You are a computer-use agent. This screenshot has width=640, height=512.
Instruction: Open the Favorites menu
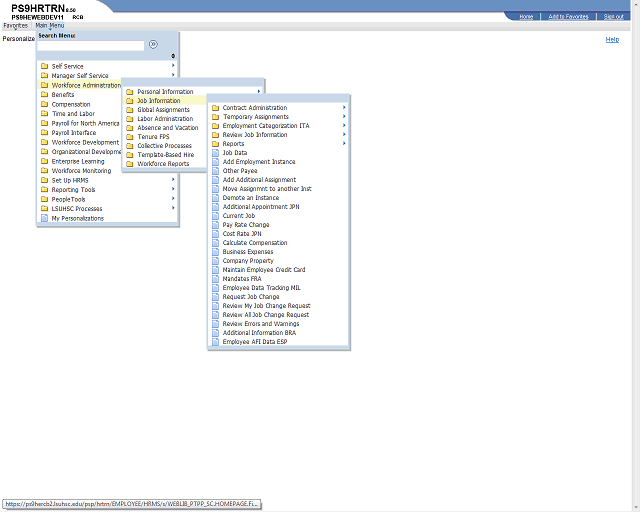16,25
